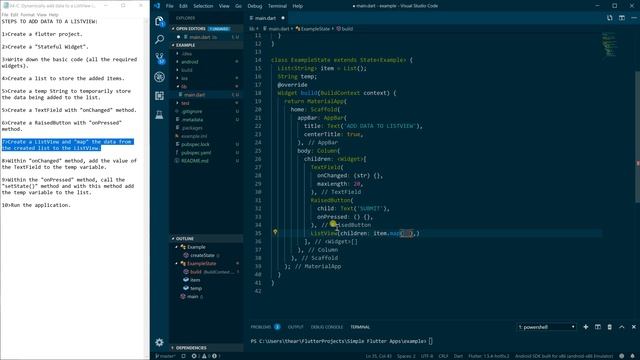Click the CRLF line ending indicator

point(443,356)
